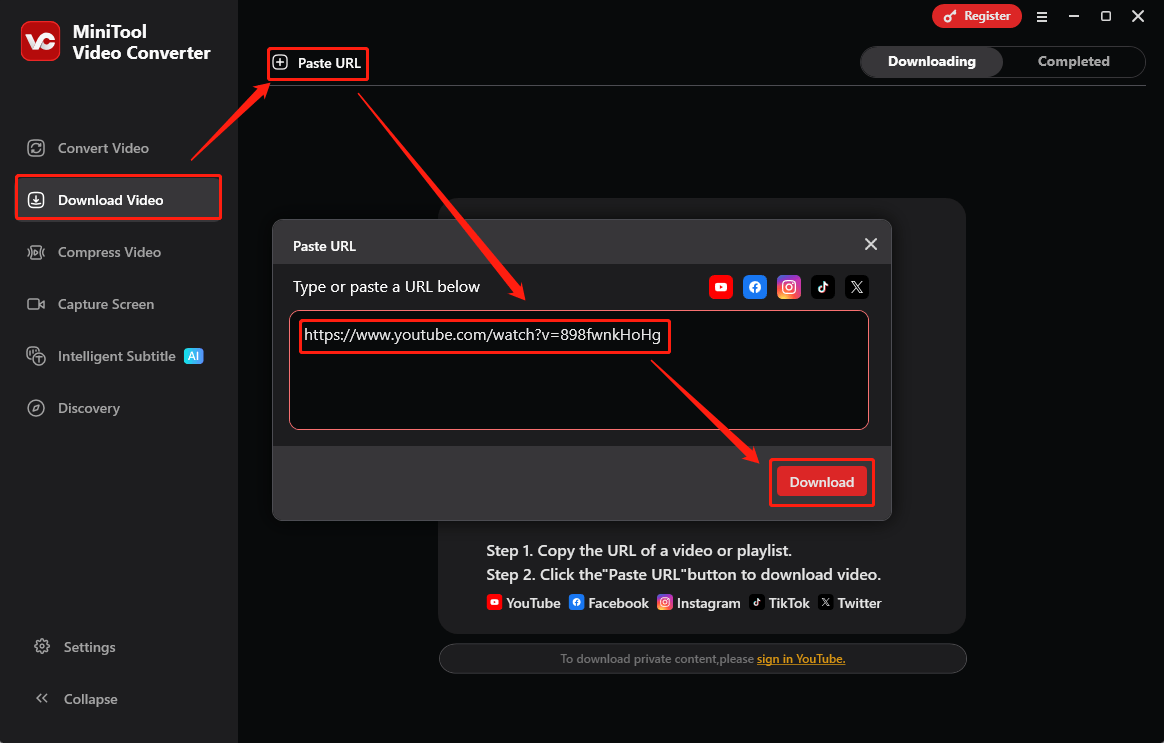The width and height of the screenshot is (1164, 743).
Task: Open the Settings gear
Action: [x=75, y=647]
